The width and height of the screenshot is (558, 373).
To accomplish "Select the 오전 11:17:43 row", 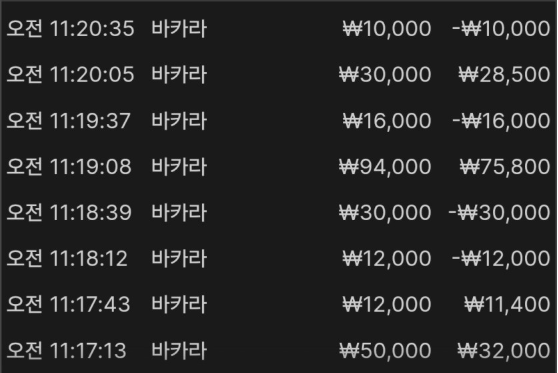I will click(x=279, y=304).
